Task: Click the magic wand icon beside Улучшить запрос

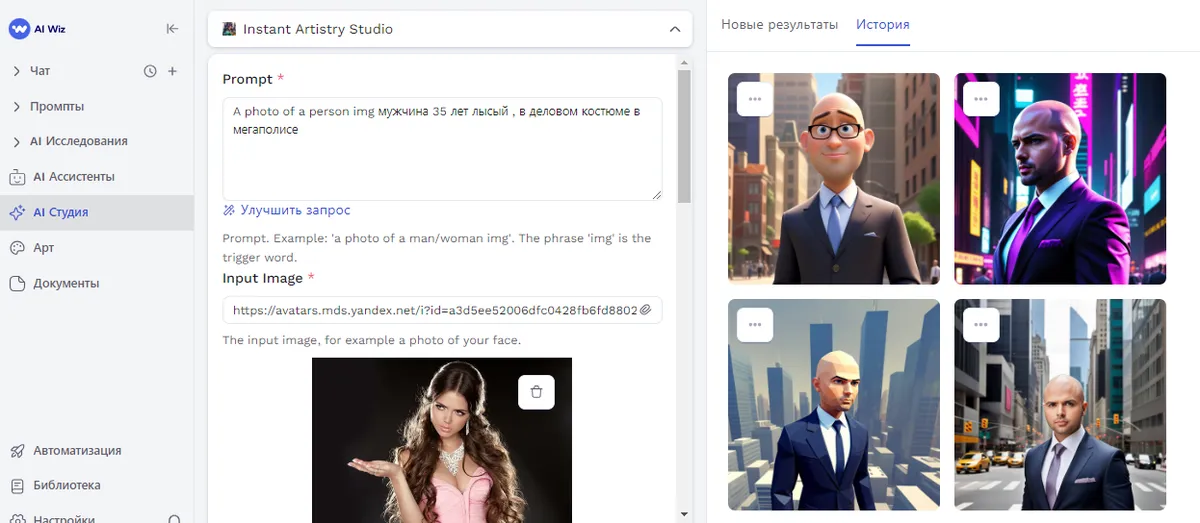Action: click(229, 210)
